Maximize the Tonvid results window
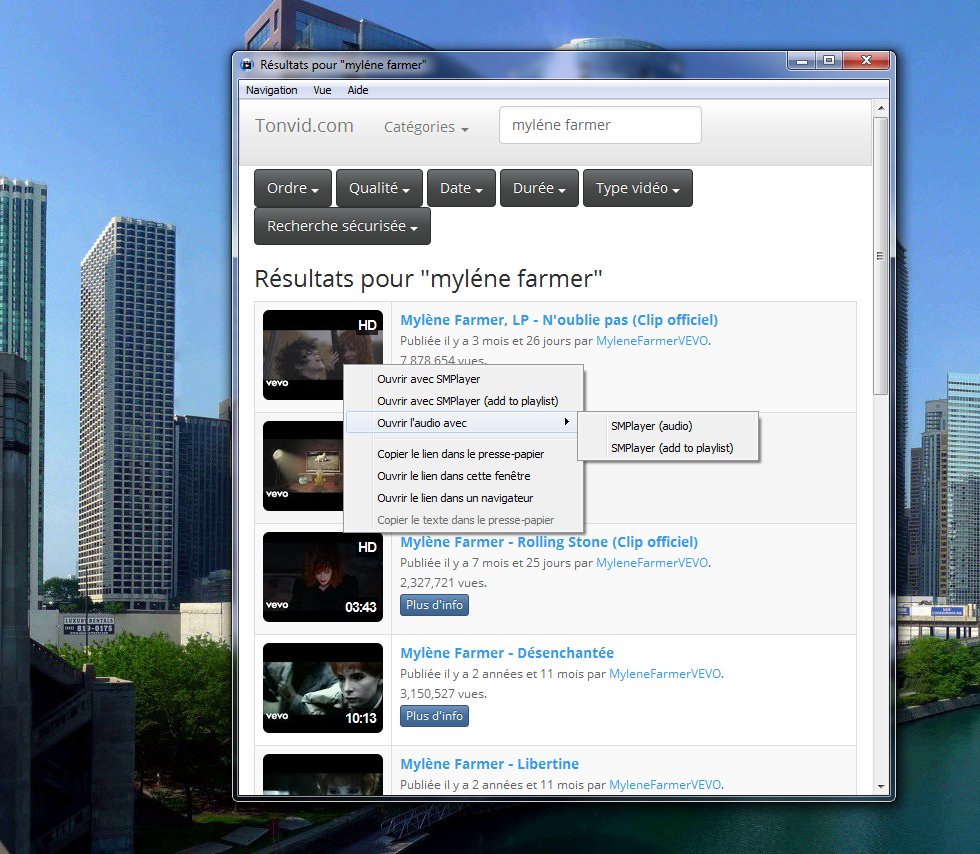Viewport: 980px width, 854px height. tap(829, 61)
